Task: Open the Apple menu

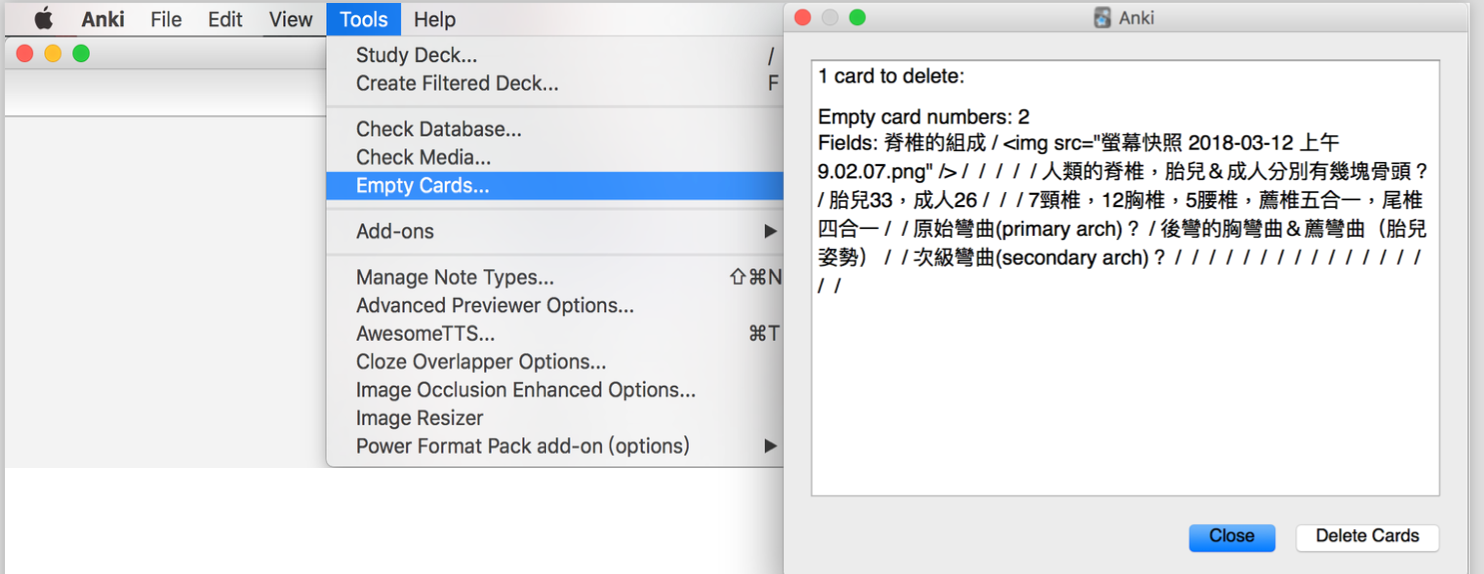Action: pyautogui.click(x=44, y=19)
